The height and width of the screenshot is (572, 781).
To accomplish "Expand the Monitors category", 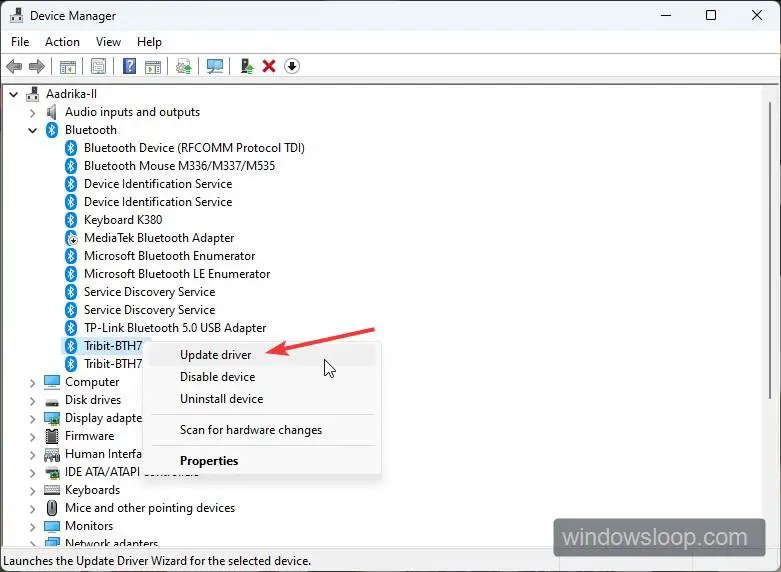I will pos(32,527).
